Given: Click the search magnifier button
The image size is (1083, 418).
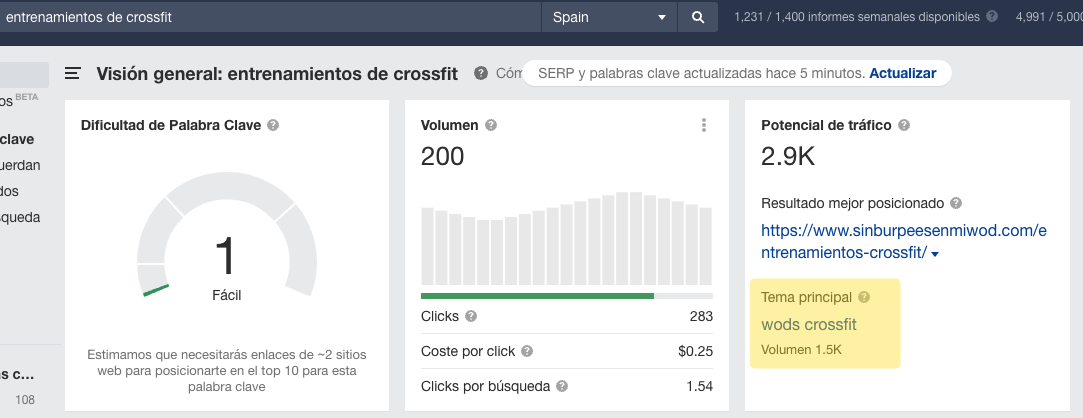Looking at the screenshot, I should tap(697, 17).
